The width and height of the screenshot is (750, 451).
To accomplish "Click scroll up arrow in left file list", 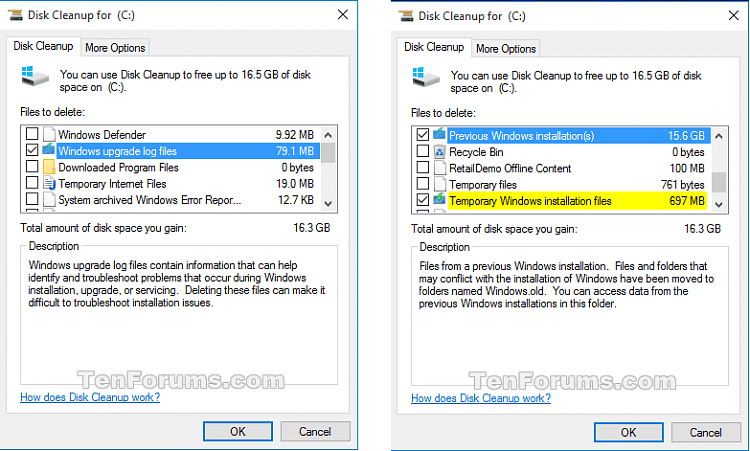I will pos(328,135).
